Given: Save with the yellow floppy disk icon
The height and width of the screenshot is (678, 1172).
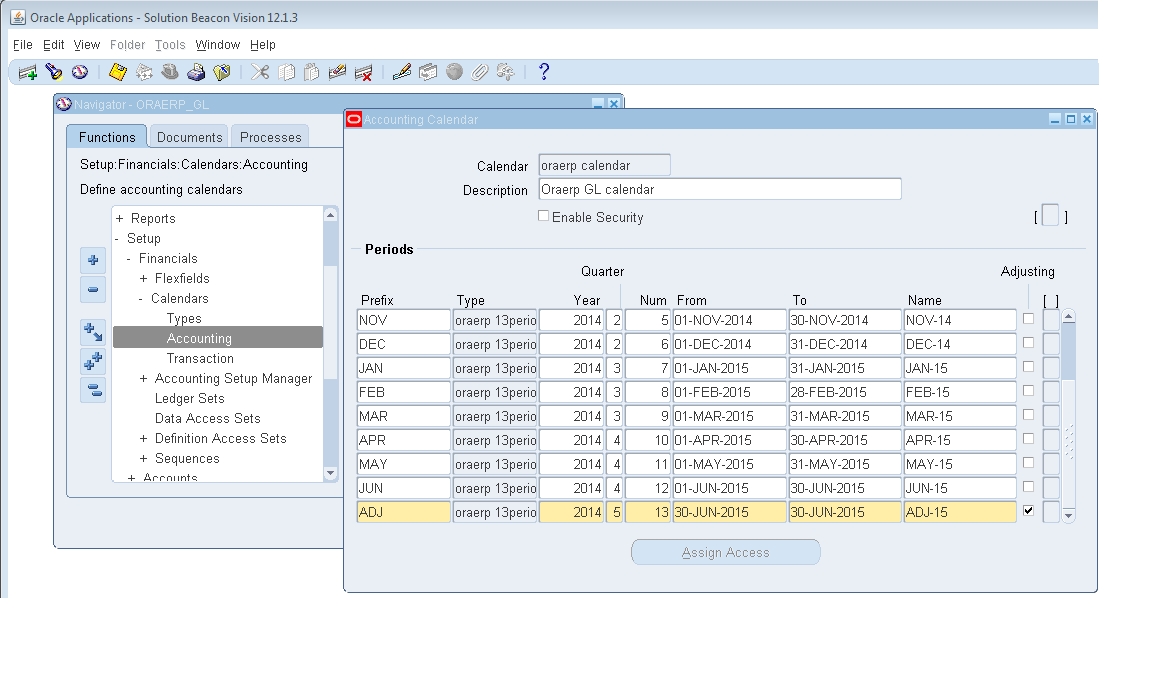Looking at the screenshot, I should click(117, 72).
